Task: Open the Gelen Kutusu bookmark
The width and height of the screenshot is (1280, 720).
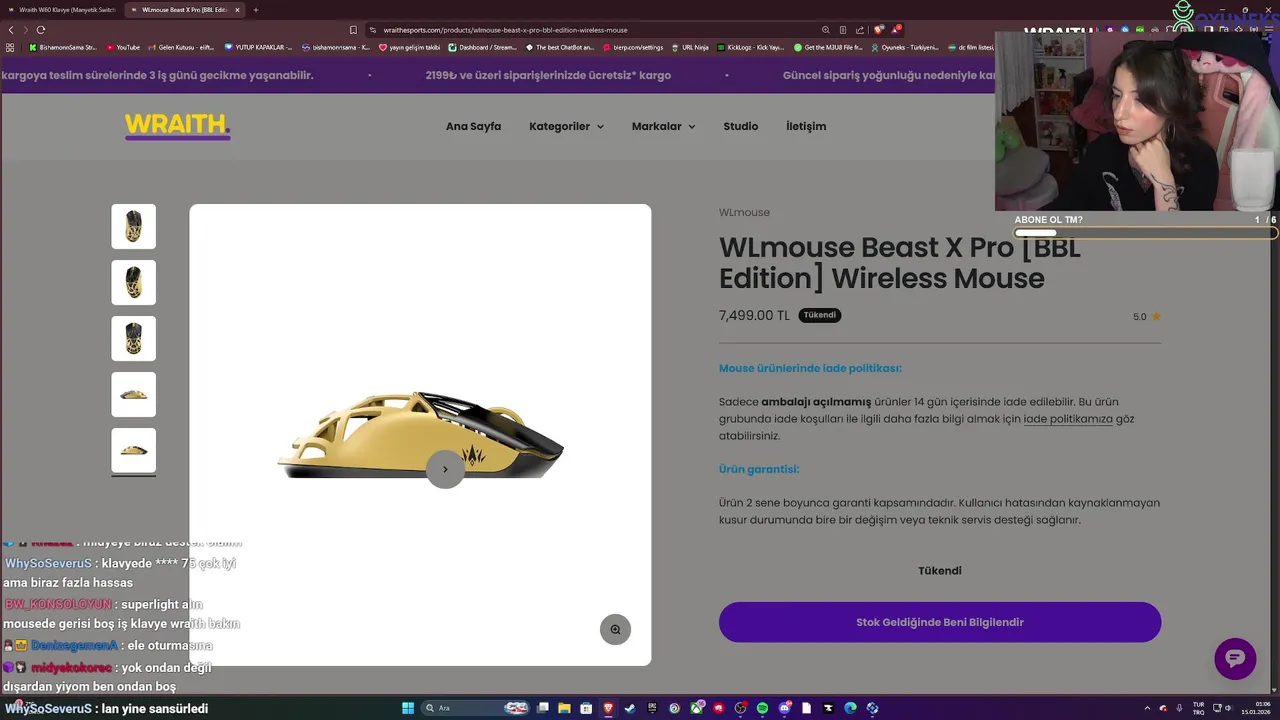Action: click(181, 47)
